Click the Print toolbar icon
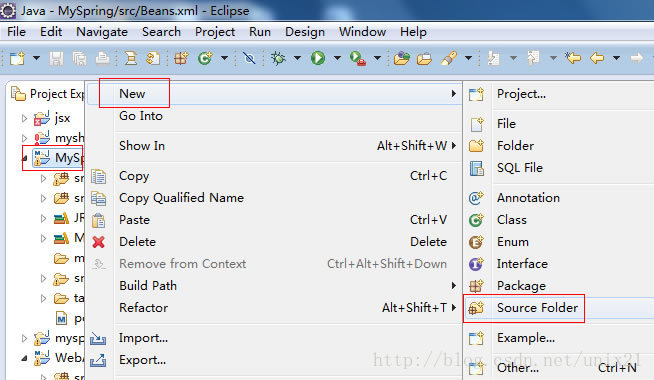The image size is (654, 380). pyautogui.click(x=102, y=58)
